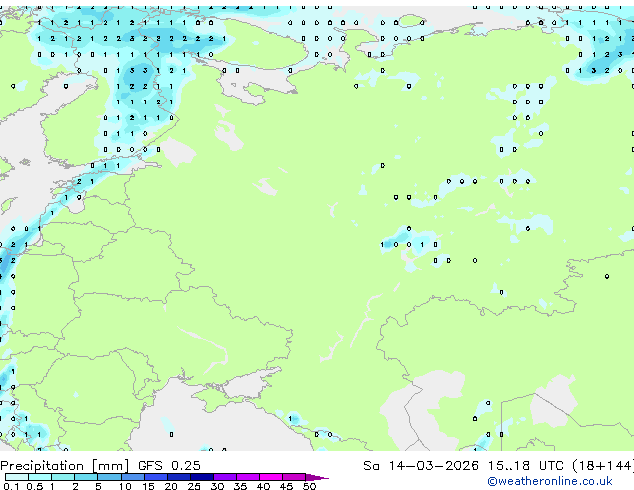634x490 pixels.
Task: Select the 1–2 mm legend color
Action: click(x=63, y=477)
